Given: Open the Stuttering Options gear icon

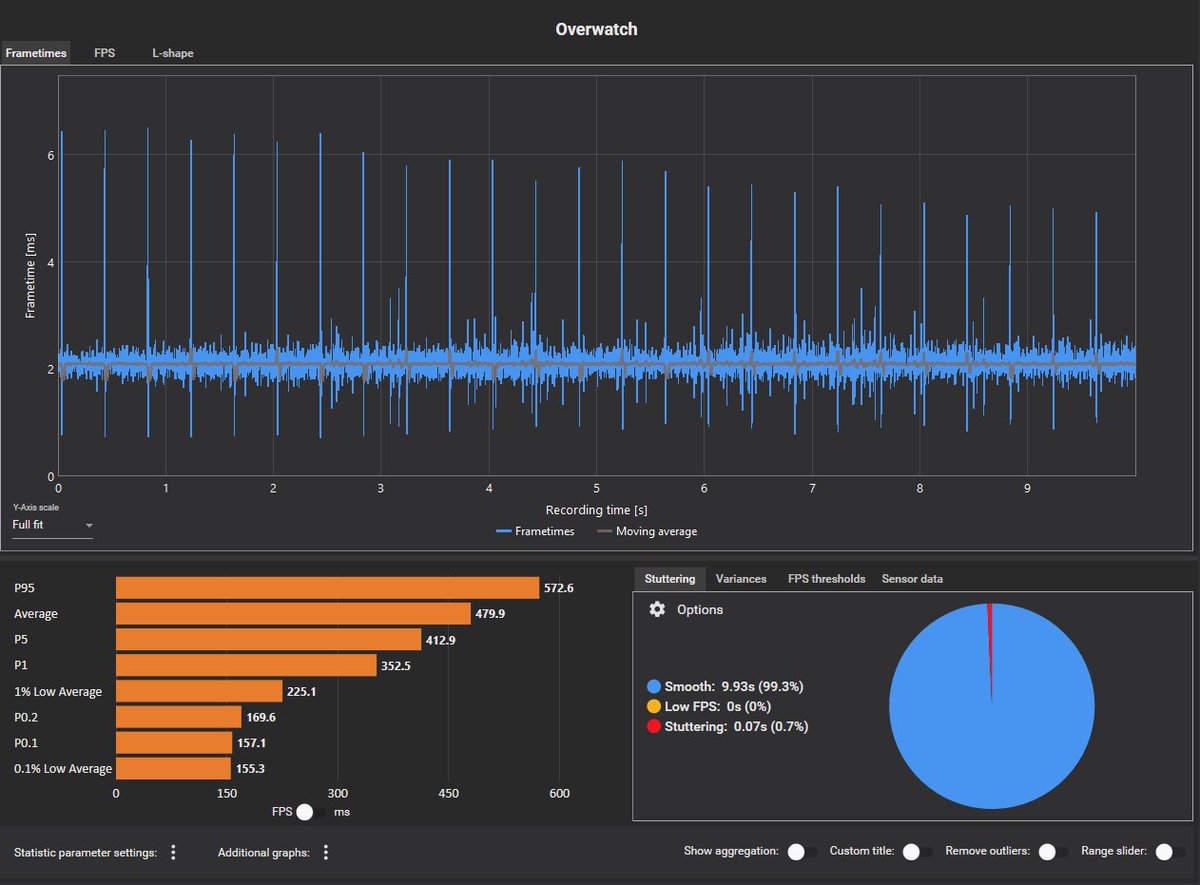Looking at the screenshot, I should coord(657,609).
